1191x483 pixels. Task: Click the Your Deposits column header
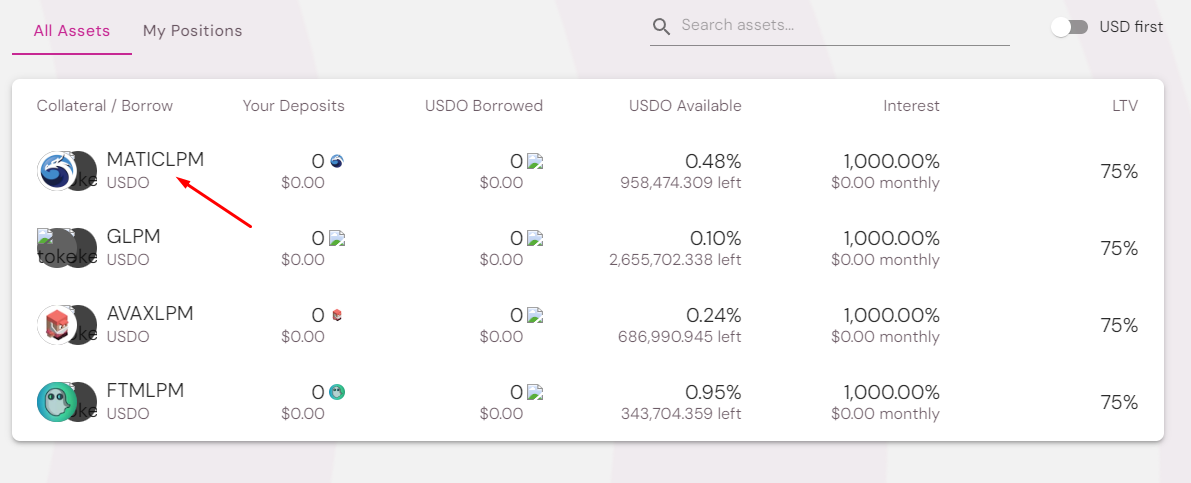tap(293, 106)
